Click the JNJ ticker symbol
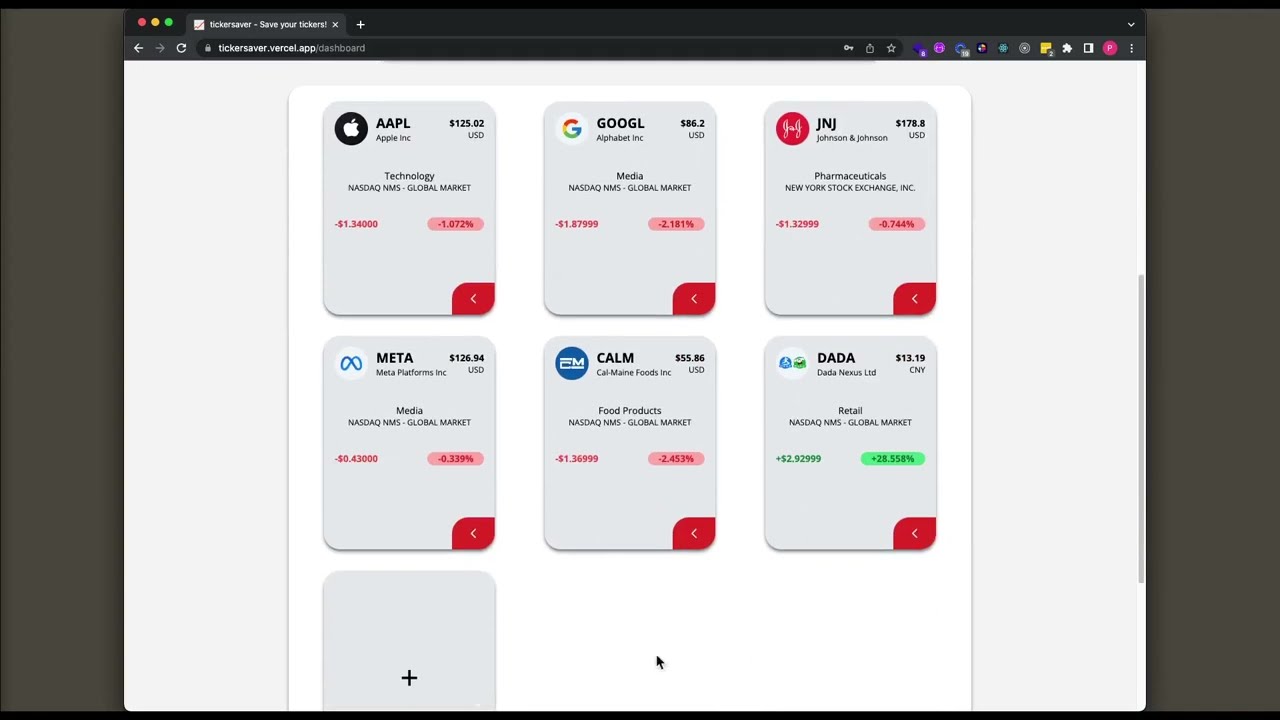Image resolution: width=1280 pixels, height=720 pixels. [826, 123]
